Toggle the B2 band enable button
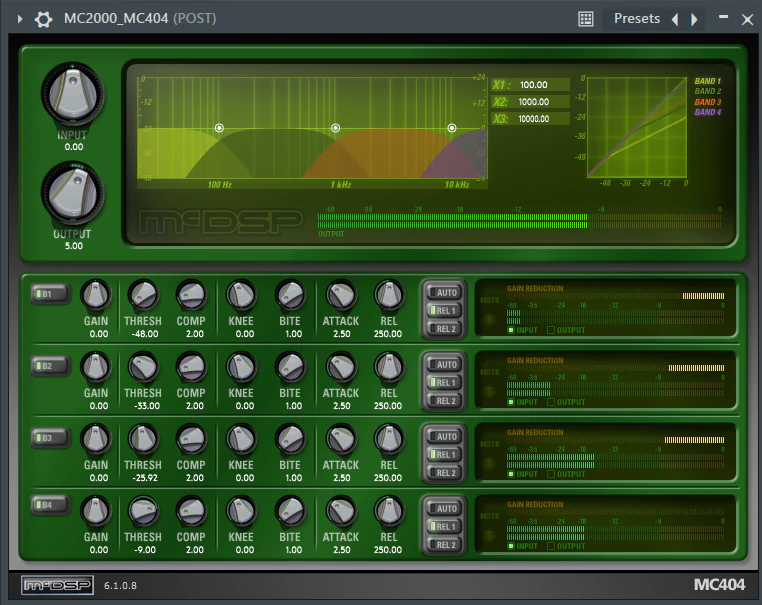 tap(50, 366)
